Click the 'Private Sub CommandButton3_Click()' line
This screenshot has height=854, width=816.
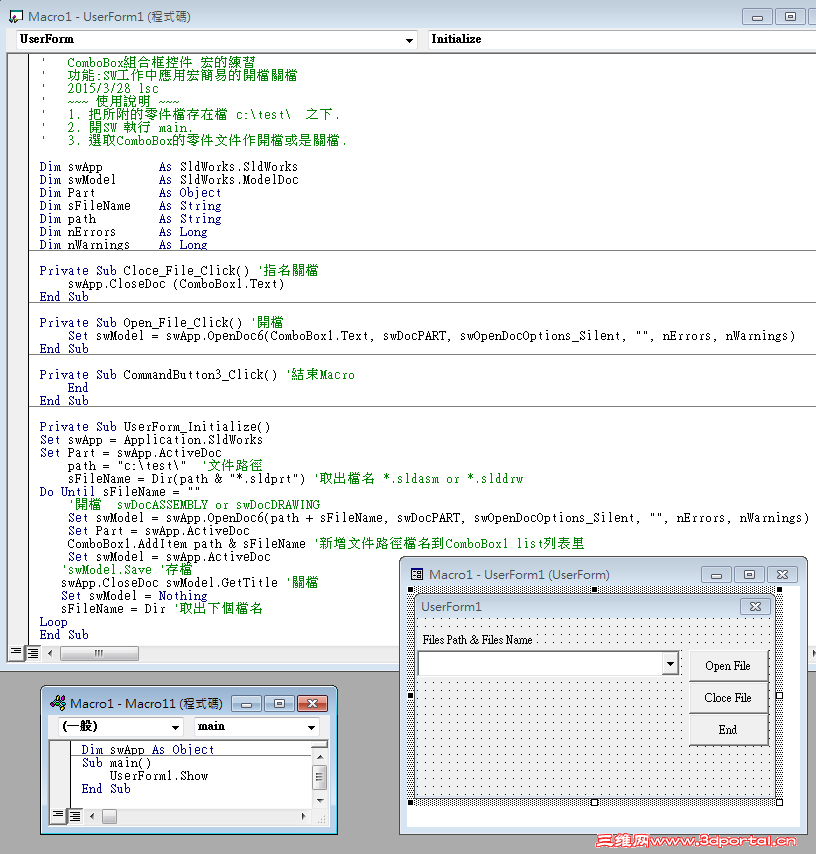[x=159, y=375]
